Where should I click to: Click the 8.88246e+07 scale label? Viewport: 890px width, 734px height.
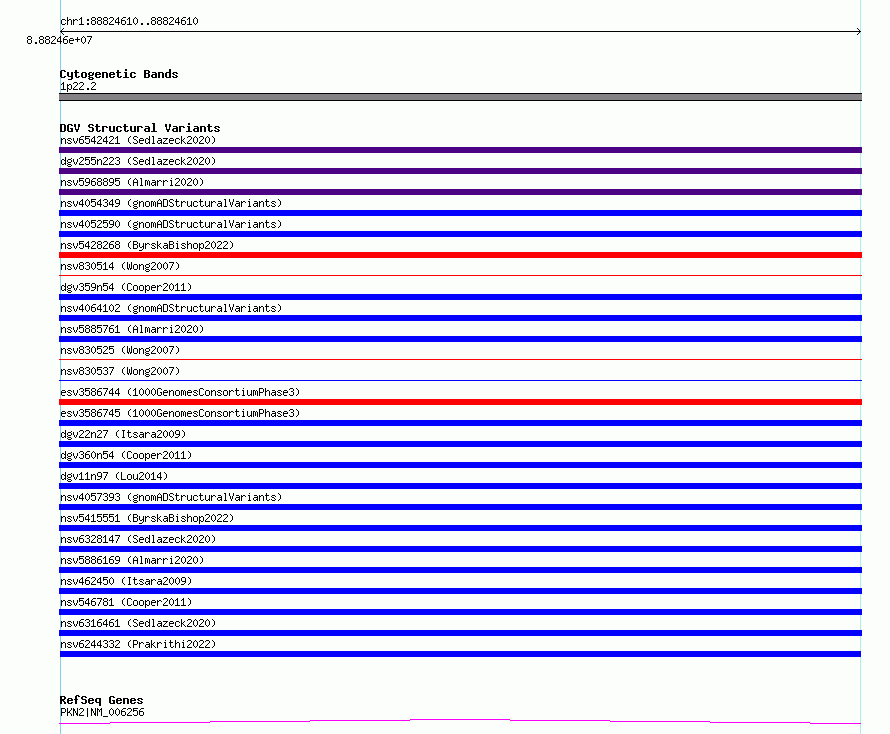coord(59,40)
